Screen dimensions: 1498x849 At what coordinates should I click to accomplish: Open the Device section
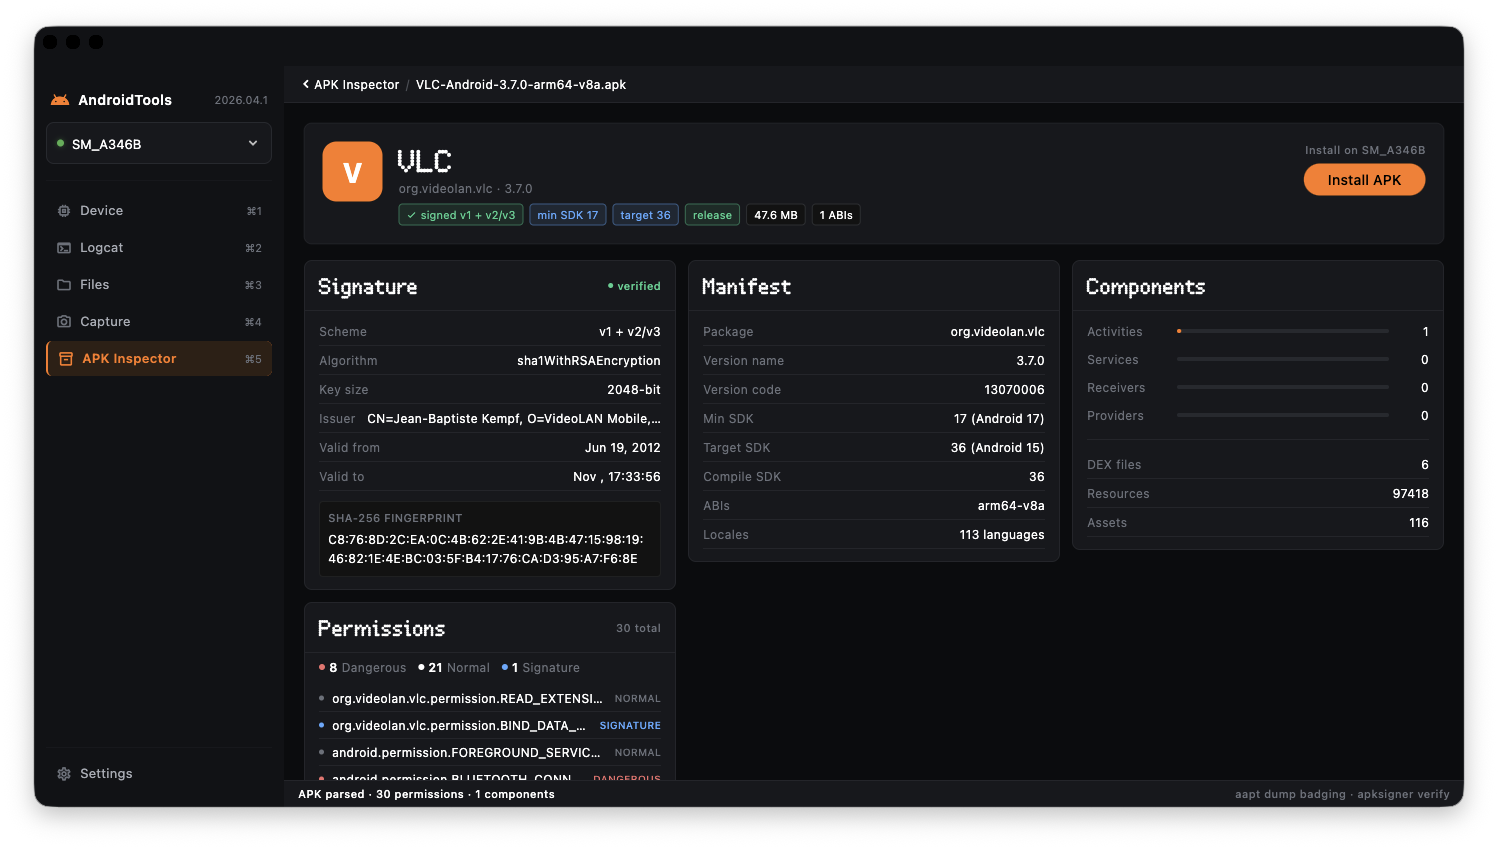tap(159, 211)
